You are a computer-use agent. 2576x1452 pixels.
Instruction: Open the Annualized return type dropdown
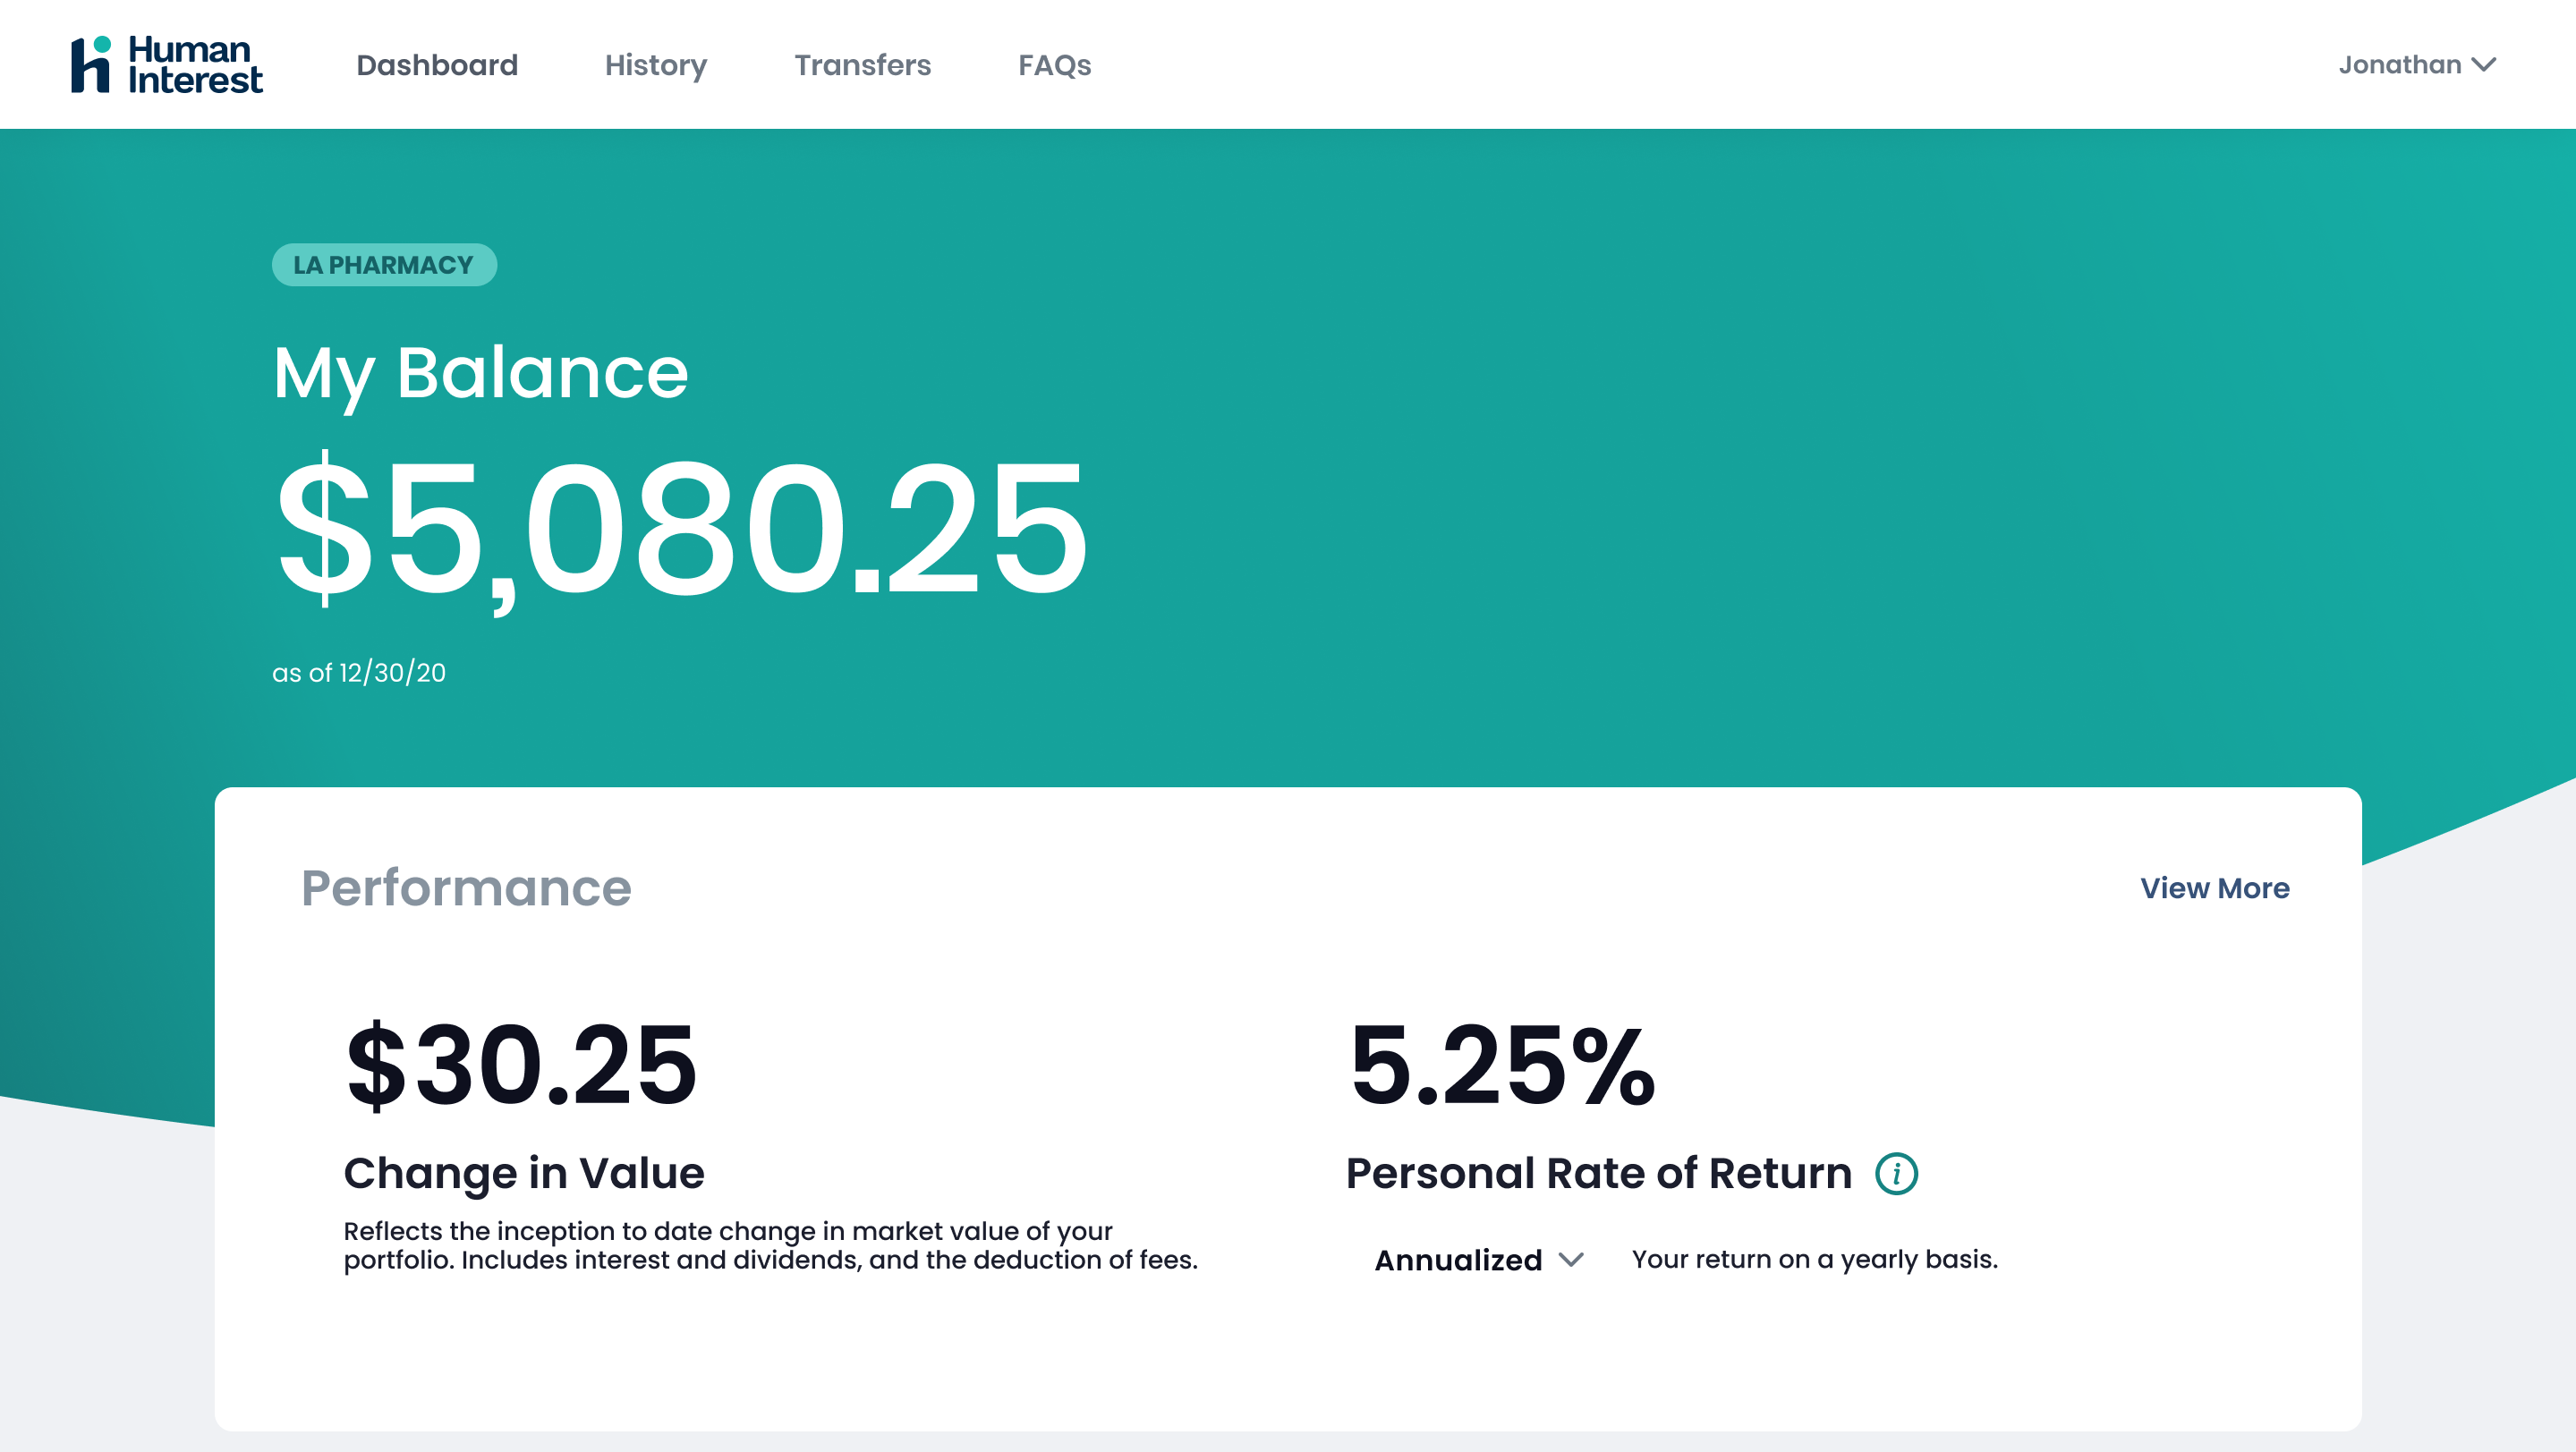coord(1479,1260)
